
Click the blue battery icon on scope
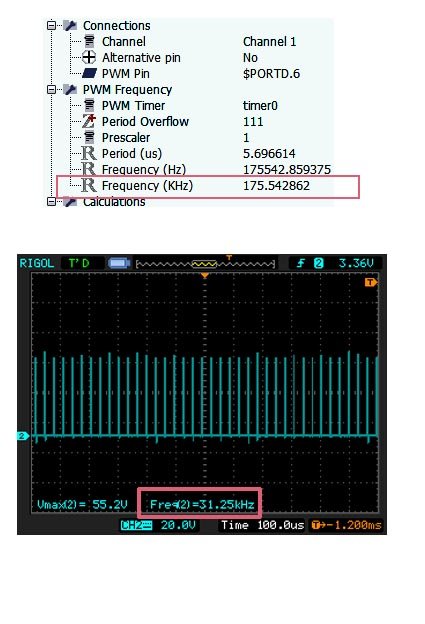[119, 263]
